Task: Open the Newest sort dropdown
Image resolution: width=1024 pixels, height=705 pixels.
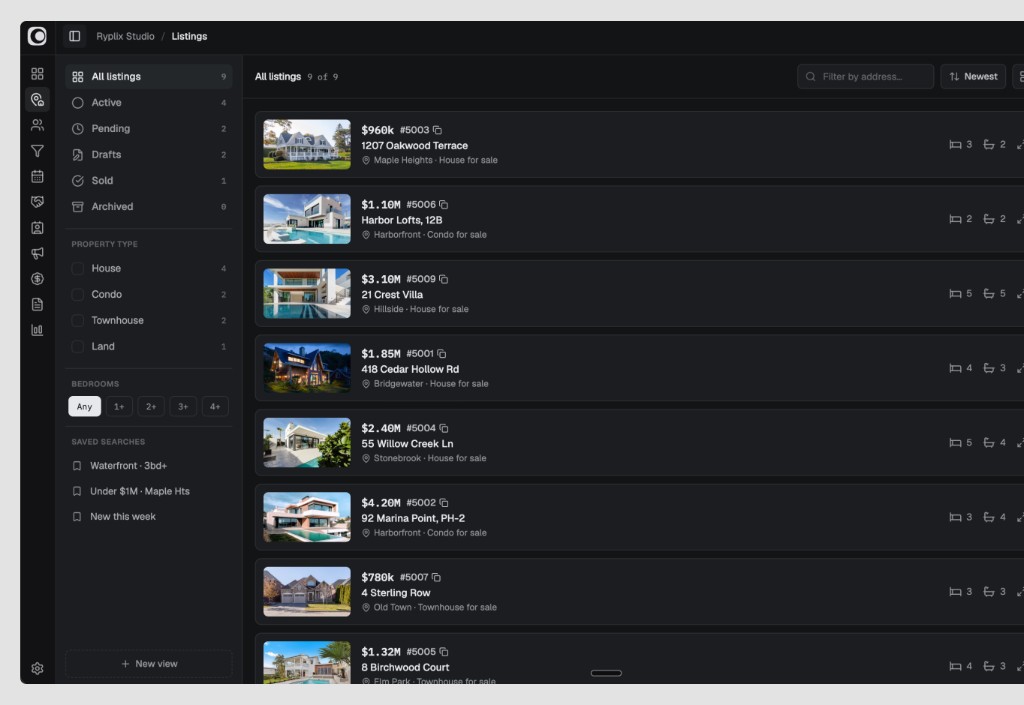Action: (973, 76)
